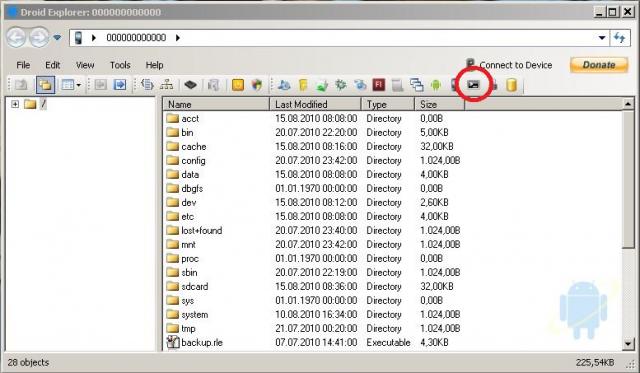Click the green gear toolbar icon
This screenshot has width=640, height=373.
tap(340, 84)
